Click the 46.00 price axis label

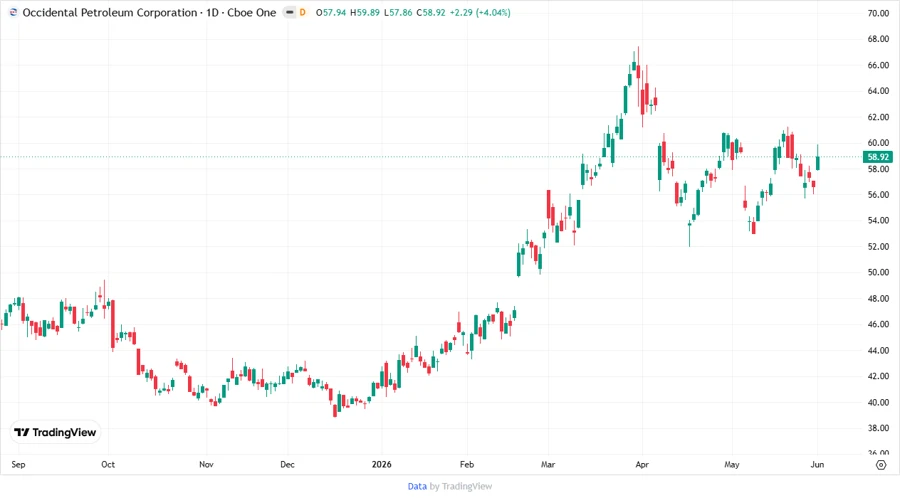coord(878,324)
